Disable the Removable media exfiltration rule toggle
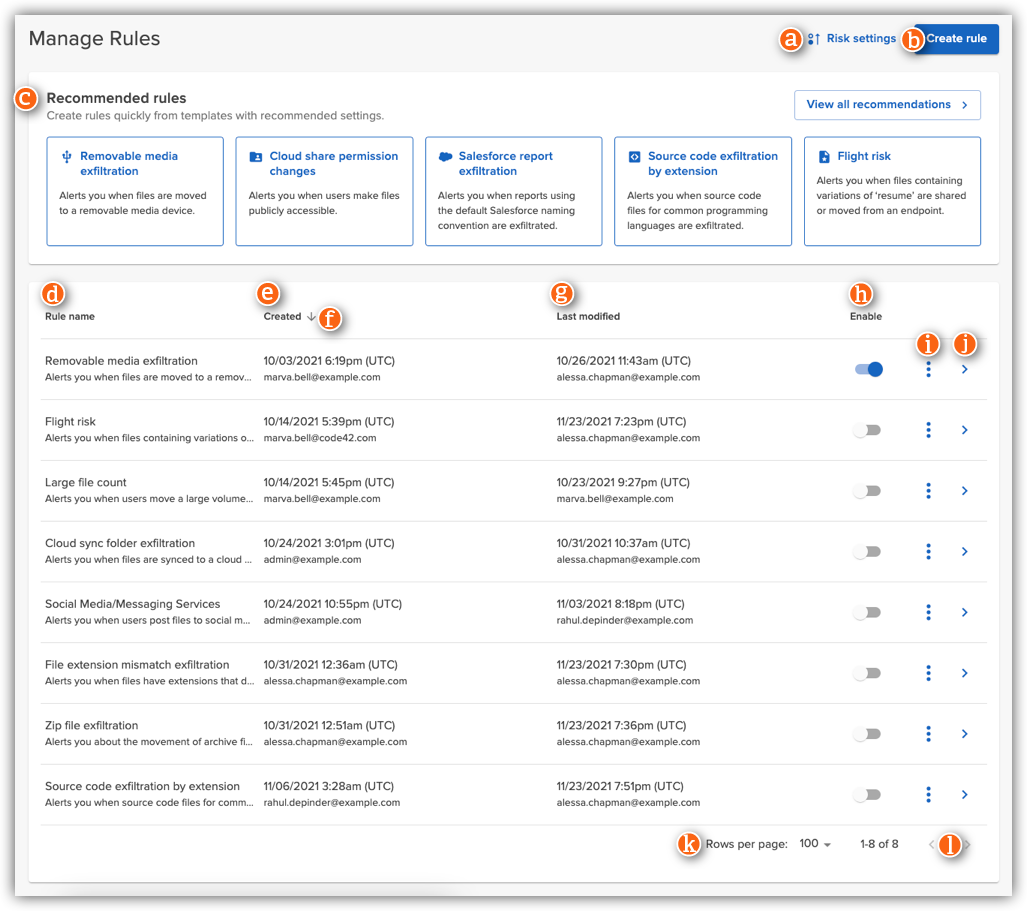 pos(869,369)
